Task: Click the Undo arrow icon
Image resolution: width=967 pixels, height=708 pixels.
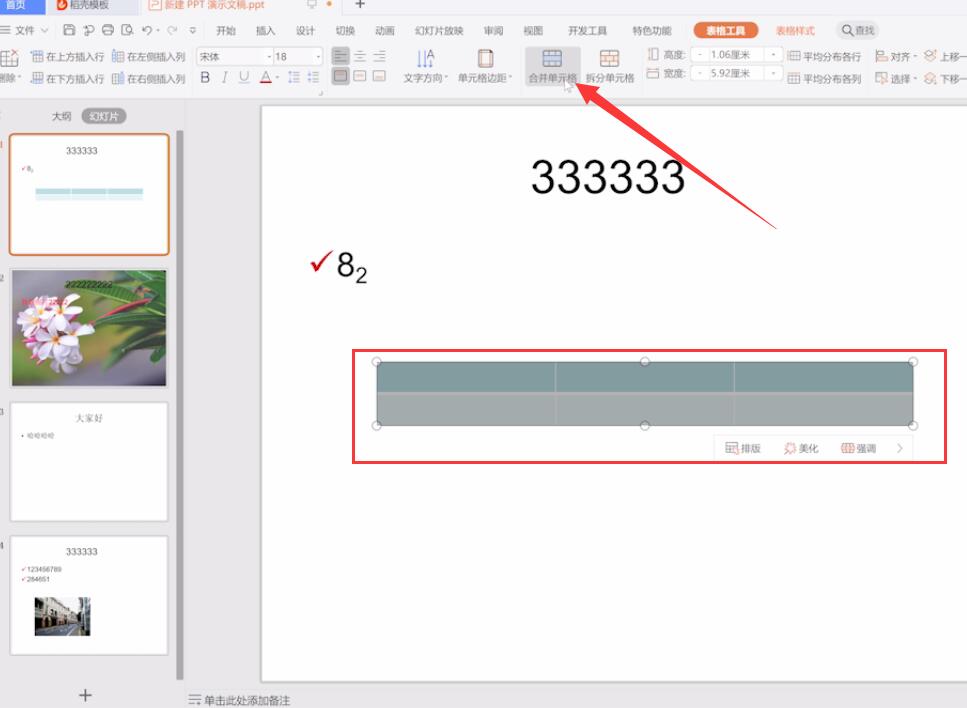Action: (x=147, y=30)
